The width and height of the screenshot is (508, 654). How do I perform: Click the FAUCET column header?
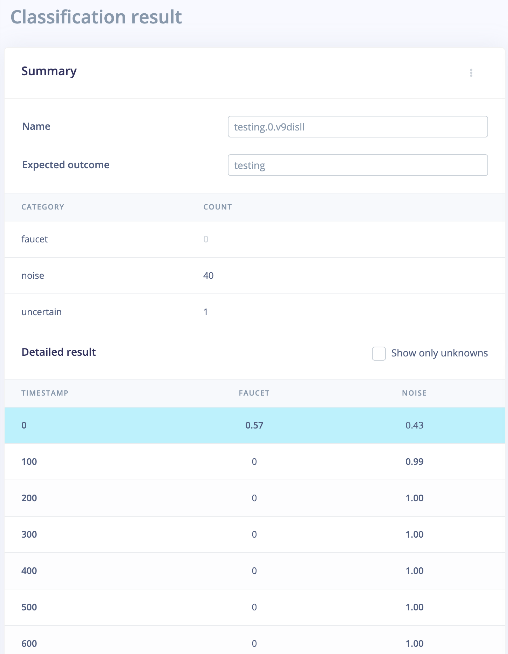coord(254,393)
